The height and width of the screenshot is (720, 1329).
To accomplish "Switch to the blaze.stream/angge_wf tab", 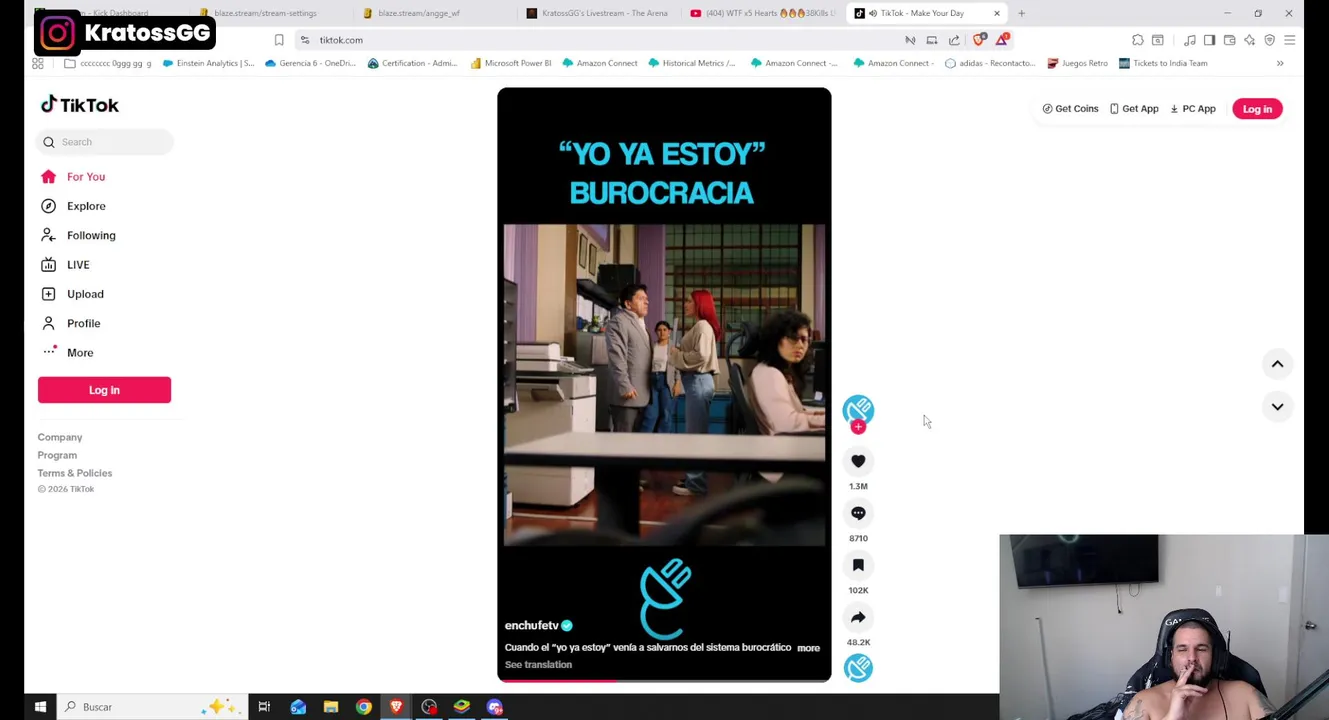I will 419,13.
